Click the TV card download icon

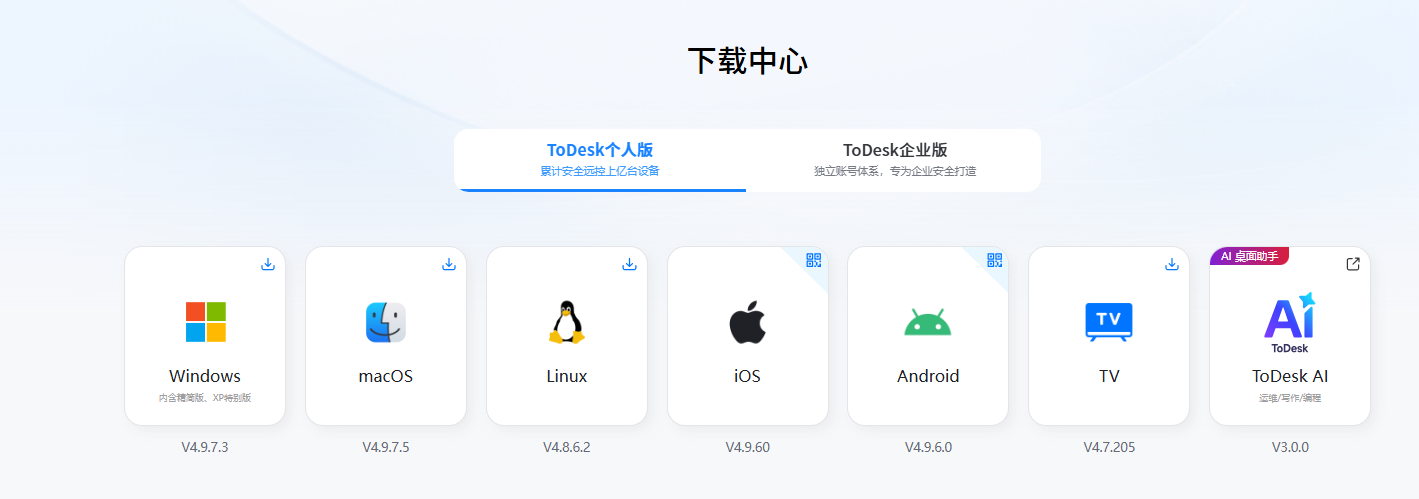pyautogui.click(x=1171, y=264)
